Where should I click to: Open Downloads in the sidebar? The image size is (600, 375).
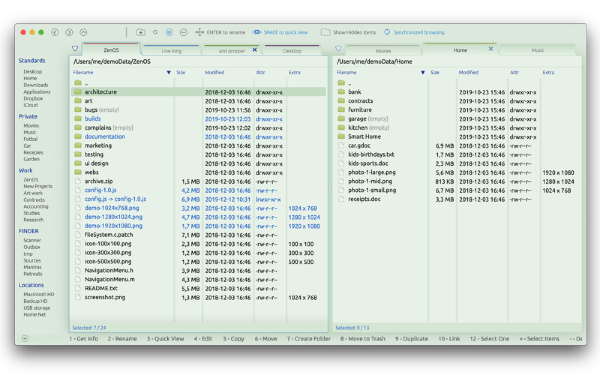pyautogui.click(x=36, y=85)
